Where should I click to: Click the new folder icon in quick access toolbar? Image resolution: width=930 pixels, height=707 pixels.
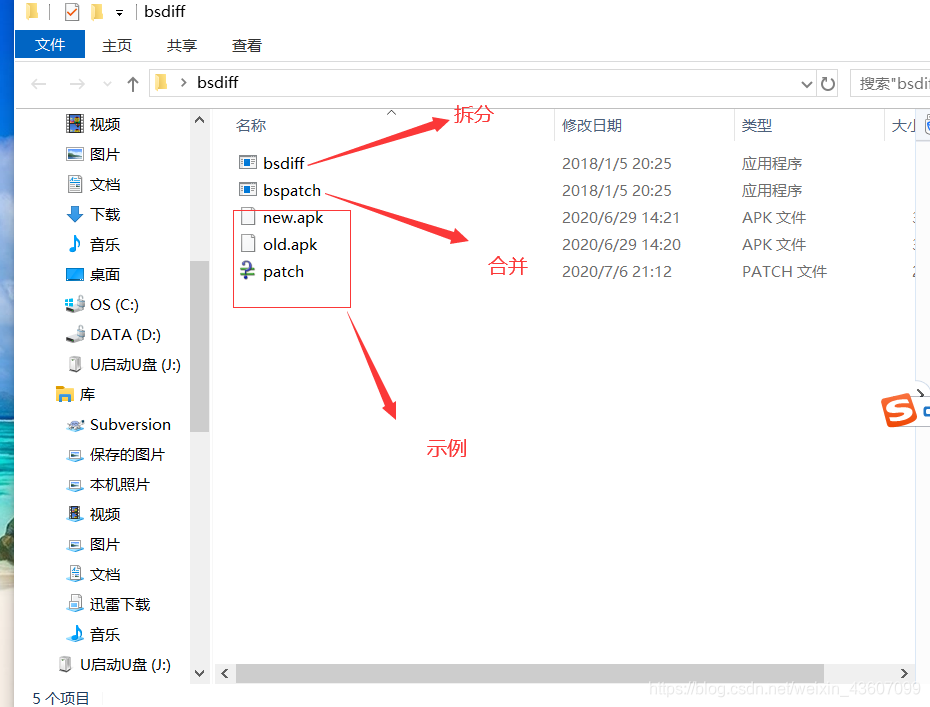point(97,12)
